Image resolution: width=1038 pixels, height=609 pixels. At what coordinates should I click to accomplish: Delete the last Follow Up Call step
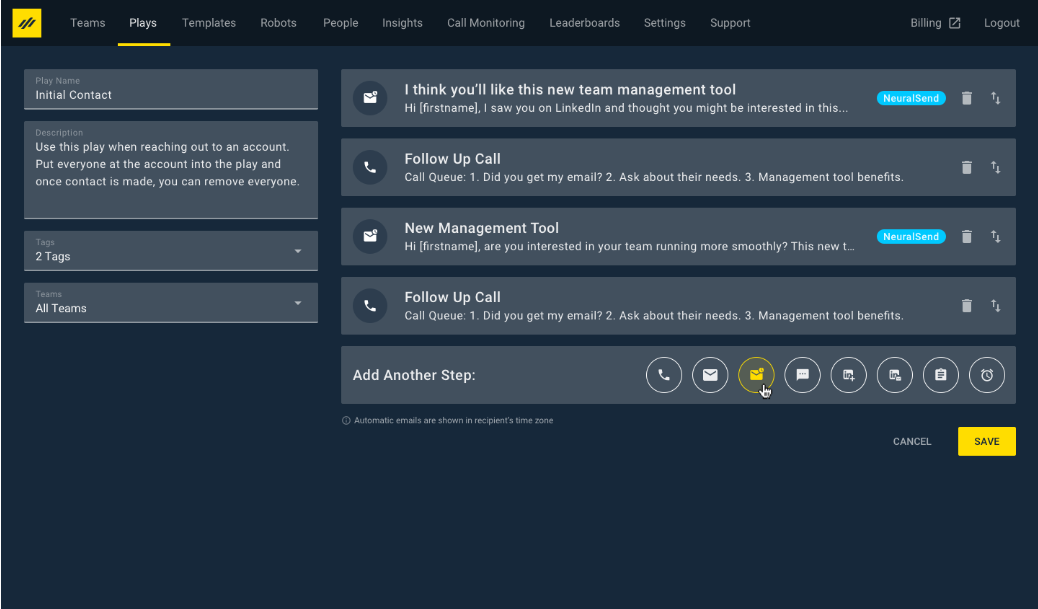click(x=967, y=306)
